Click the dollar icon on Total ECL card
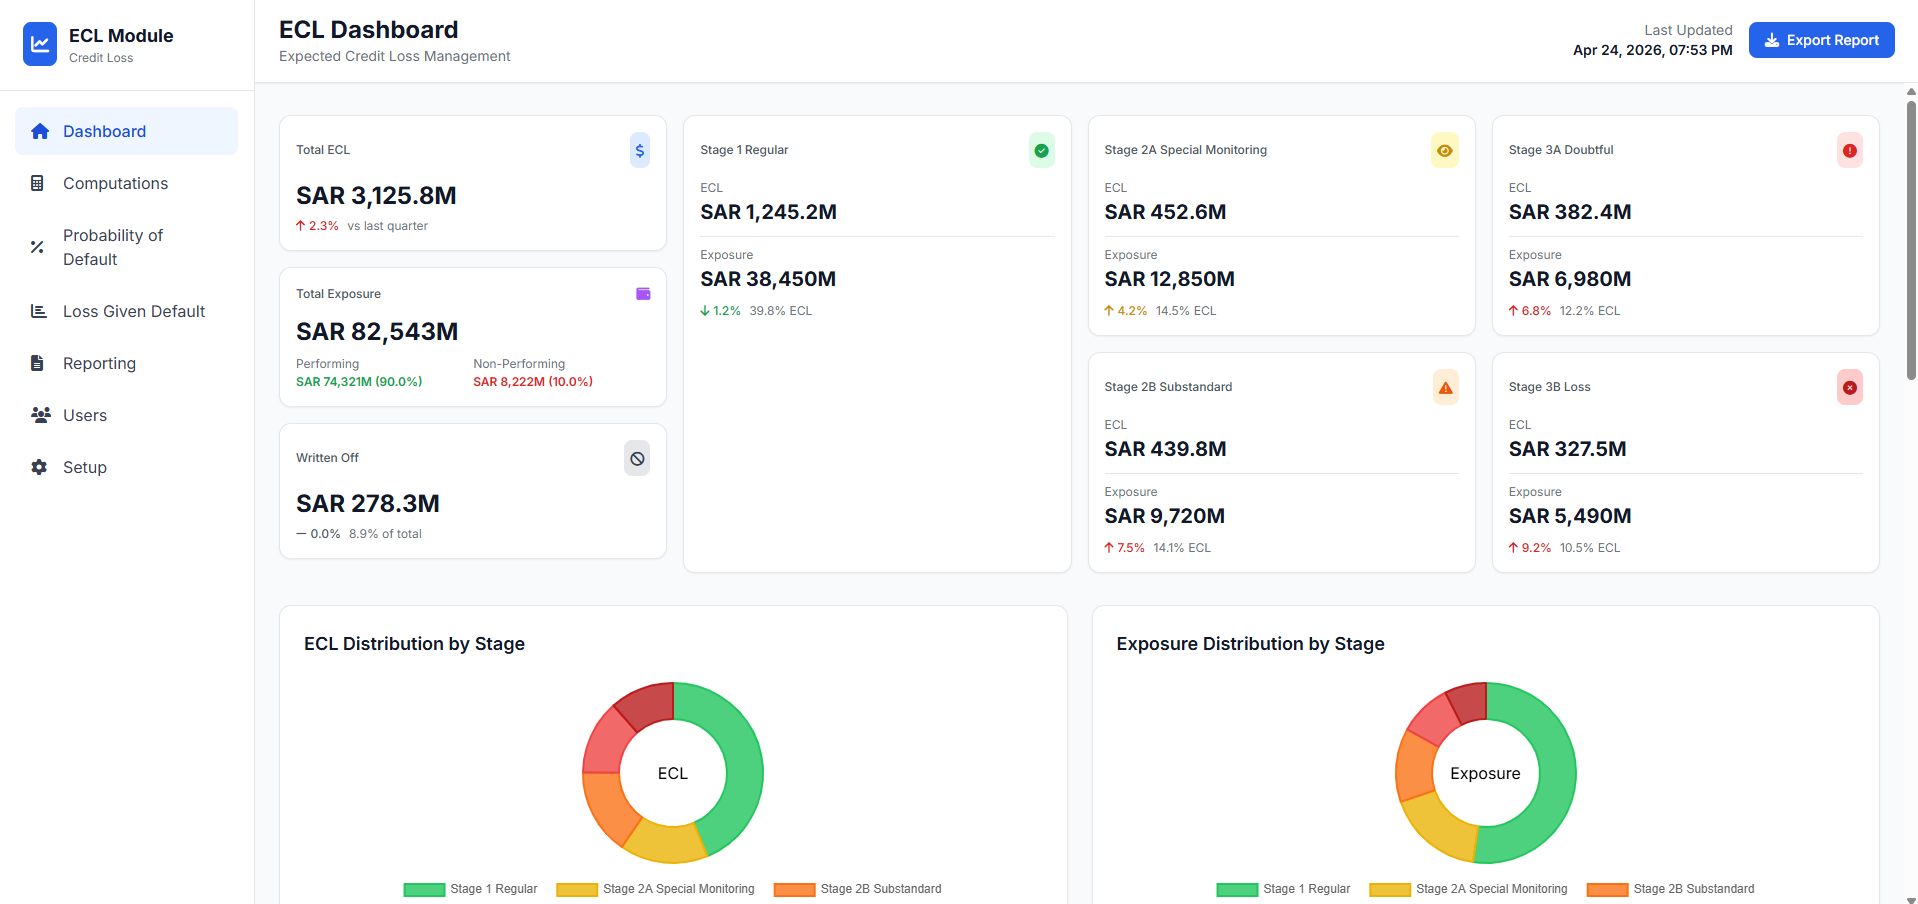 click(640, 150)
